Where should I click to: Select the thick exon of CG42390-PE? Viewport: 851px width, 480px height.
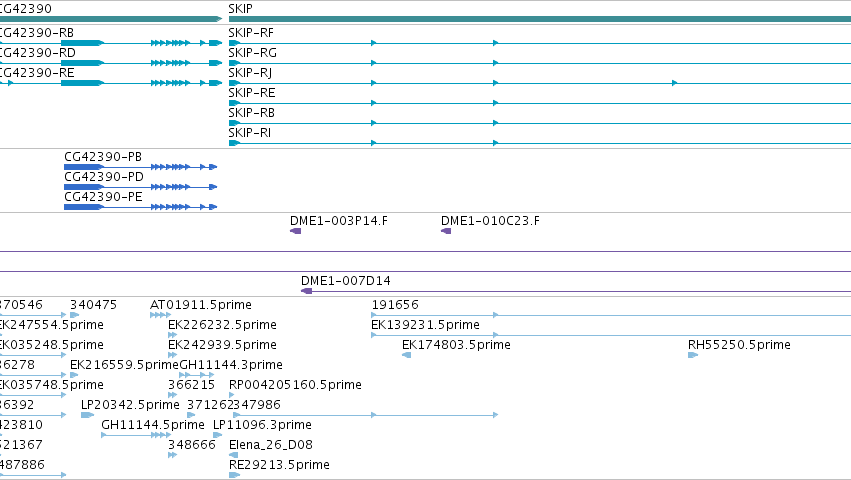(84, 207)
